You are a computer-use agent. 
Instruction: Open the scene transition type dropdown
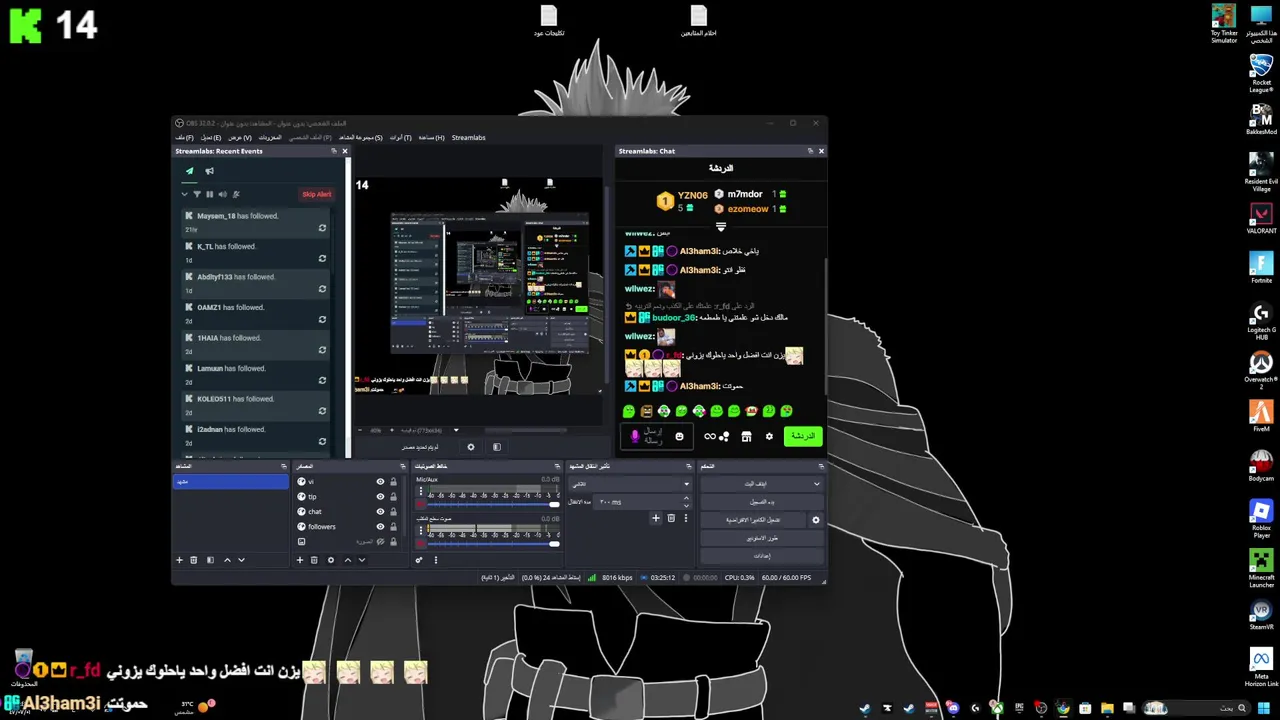coord(629,484)
